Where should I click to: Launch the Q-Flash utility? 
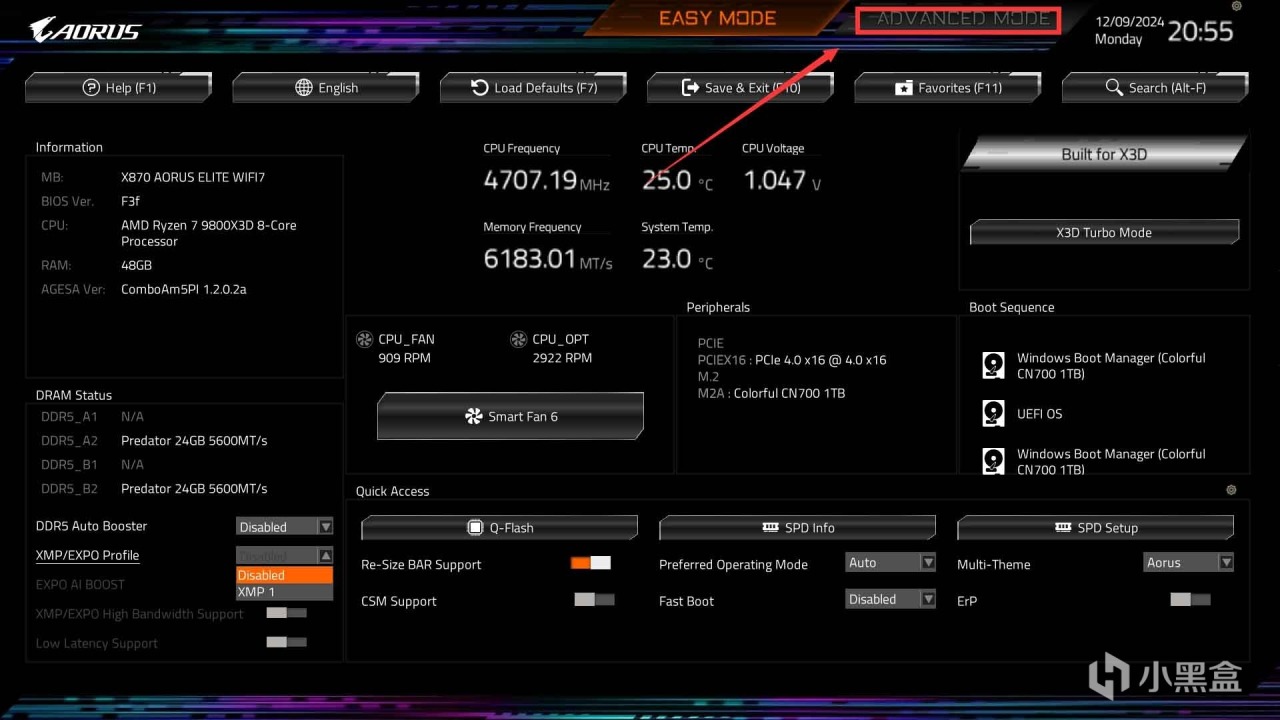(x=499, y=527)
